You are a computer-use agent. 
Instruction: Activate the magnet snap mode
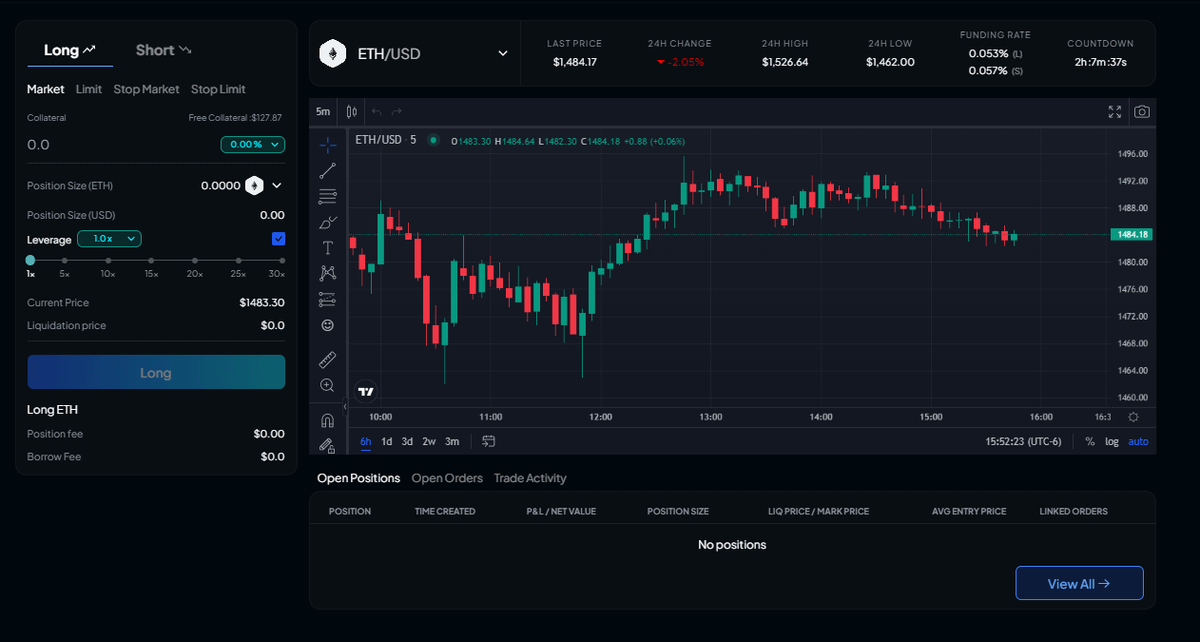(327, 420)
